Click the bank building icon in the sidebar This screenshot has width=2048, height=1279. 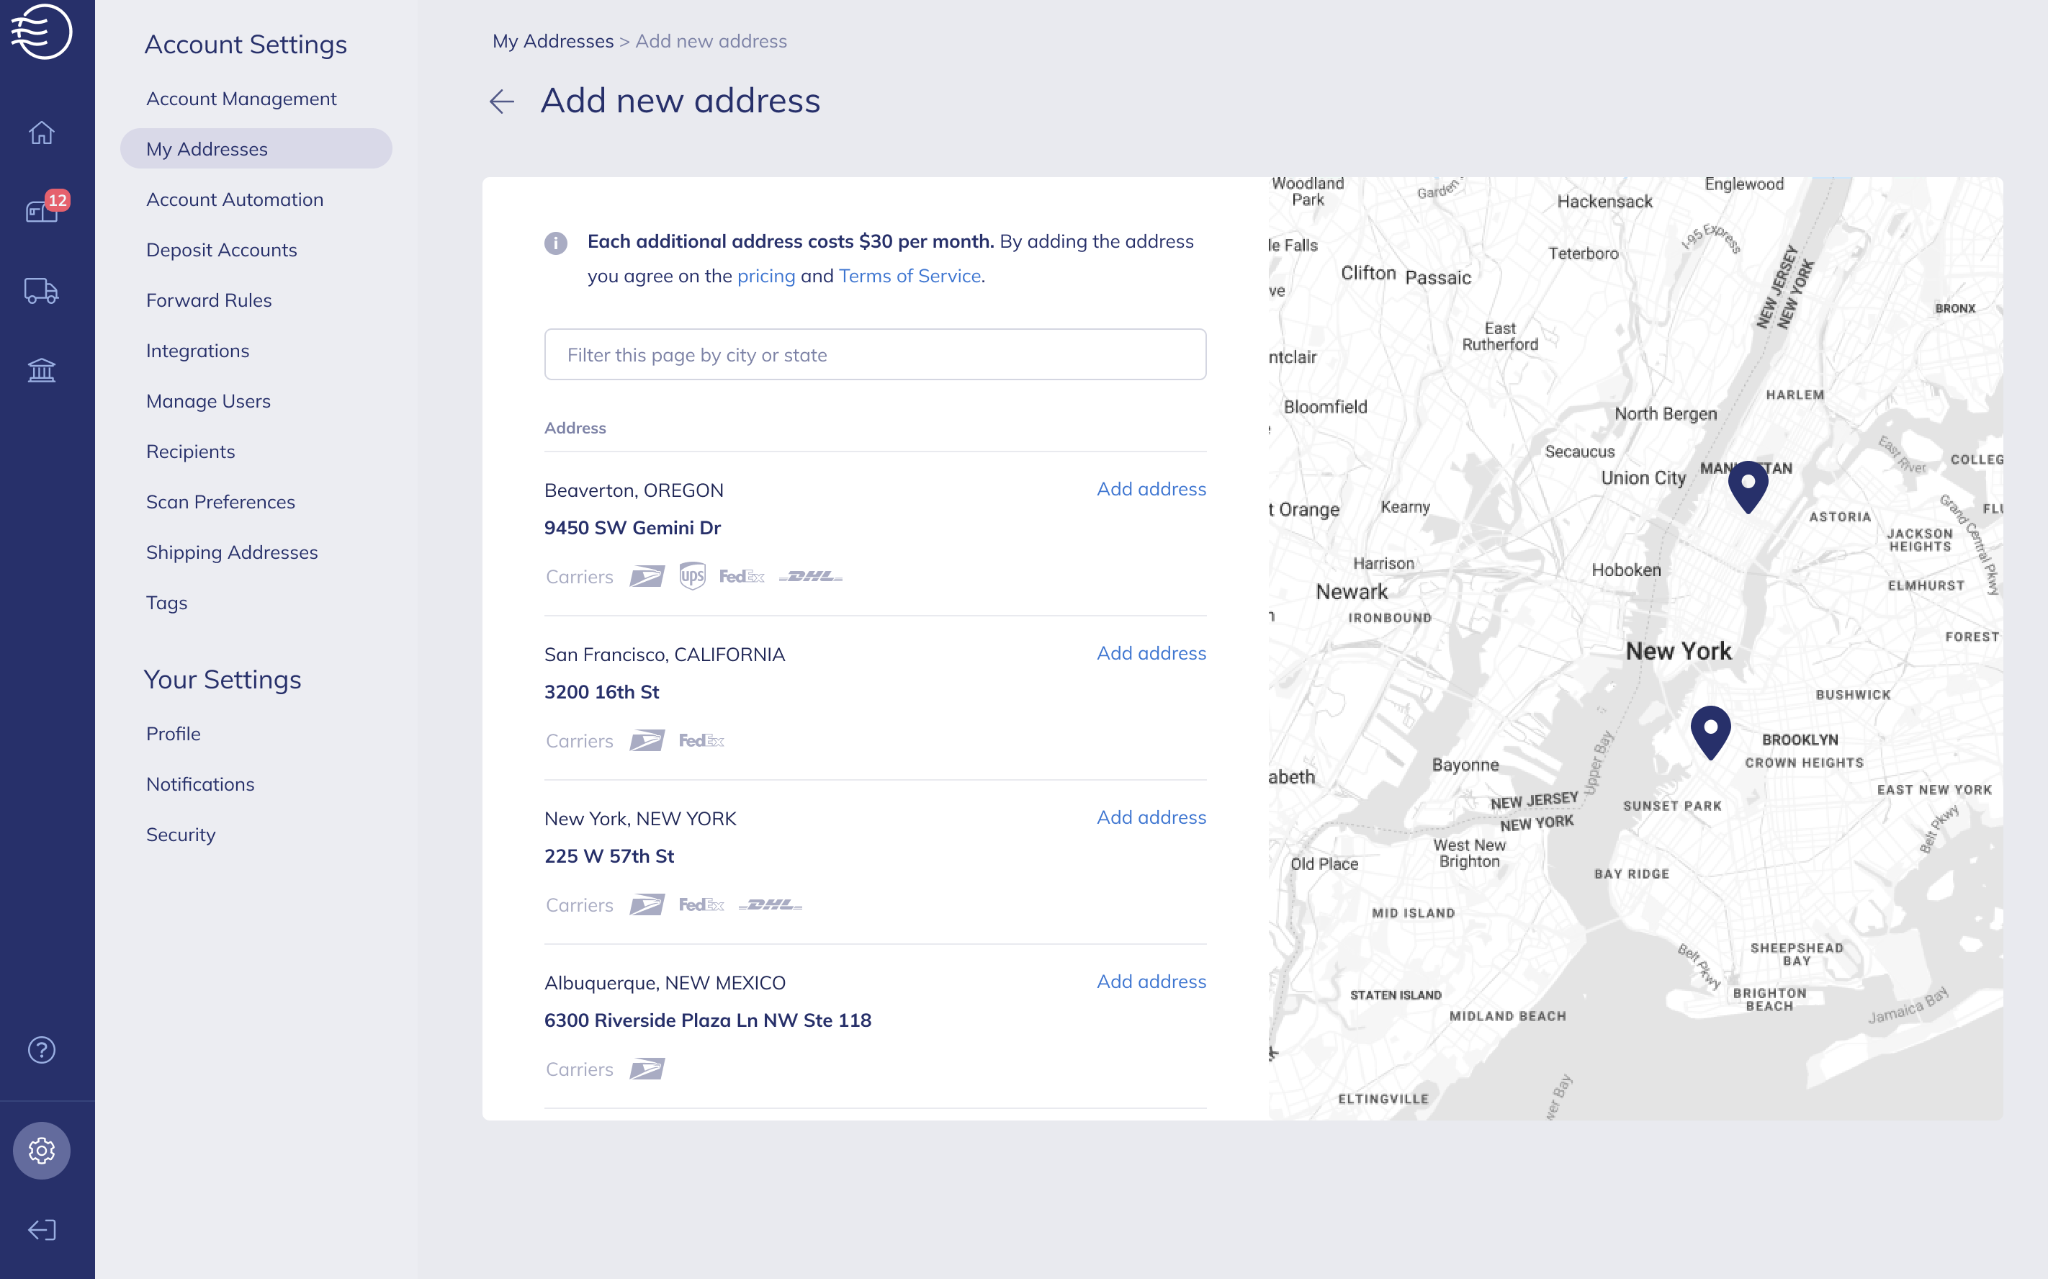(41, 370)
